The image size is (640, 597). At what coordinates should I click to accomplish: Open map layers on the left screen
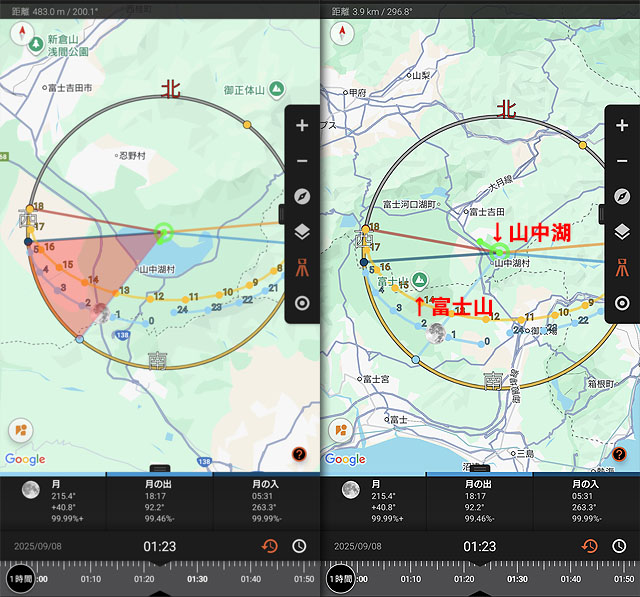302,232
